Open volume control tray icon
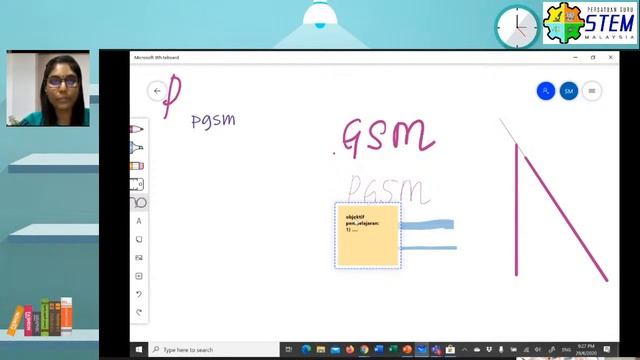The image size is (640, 360). [538, 350]
